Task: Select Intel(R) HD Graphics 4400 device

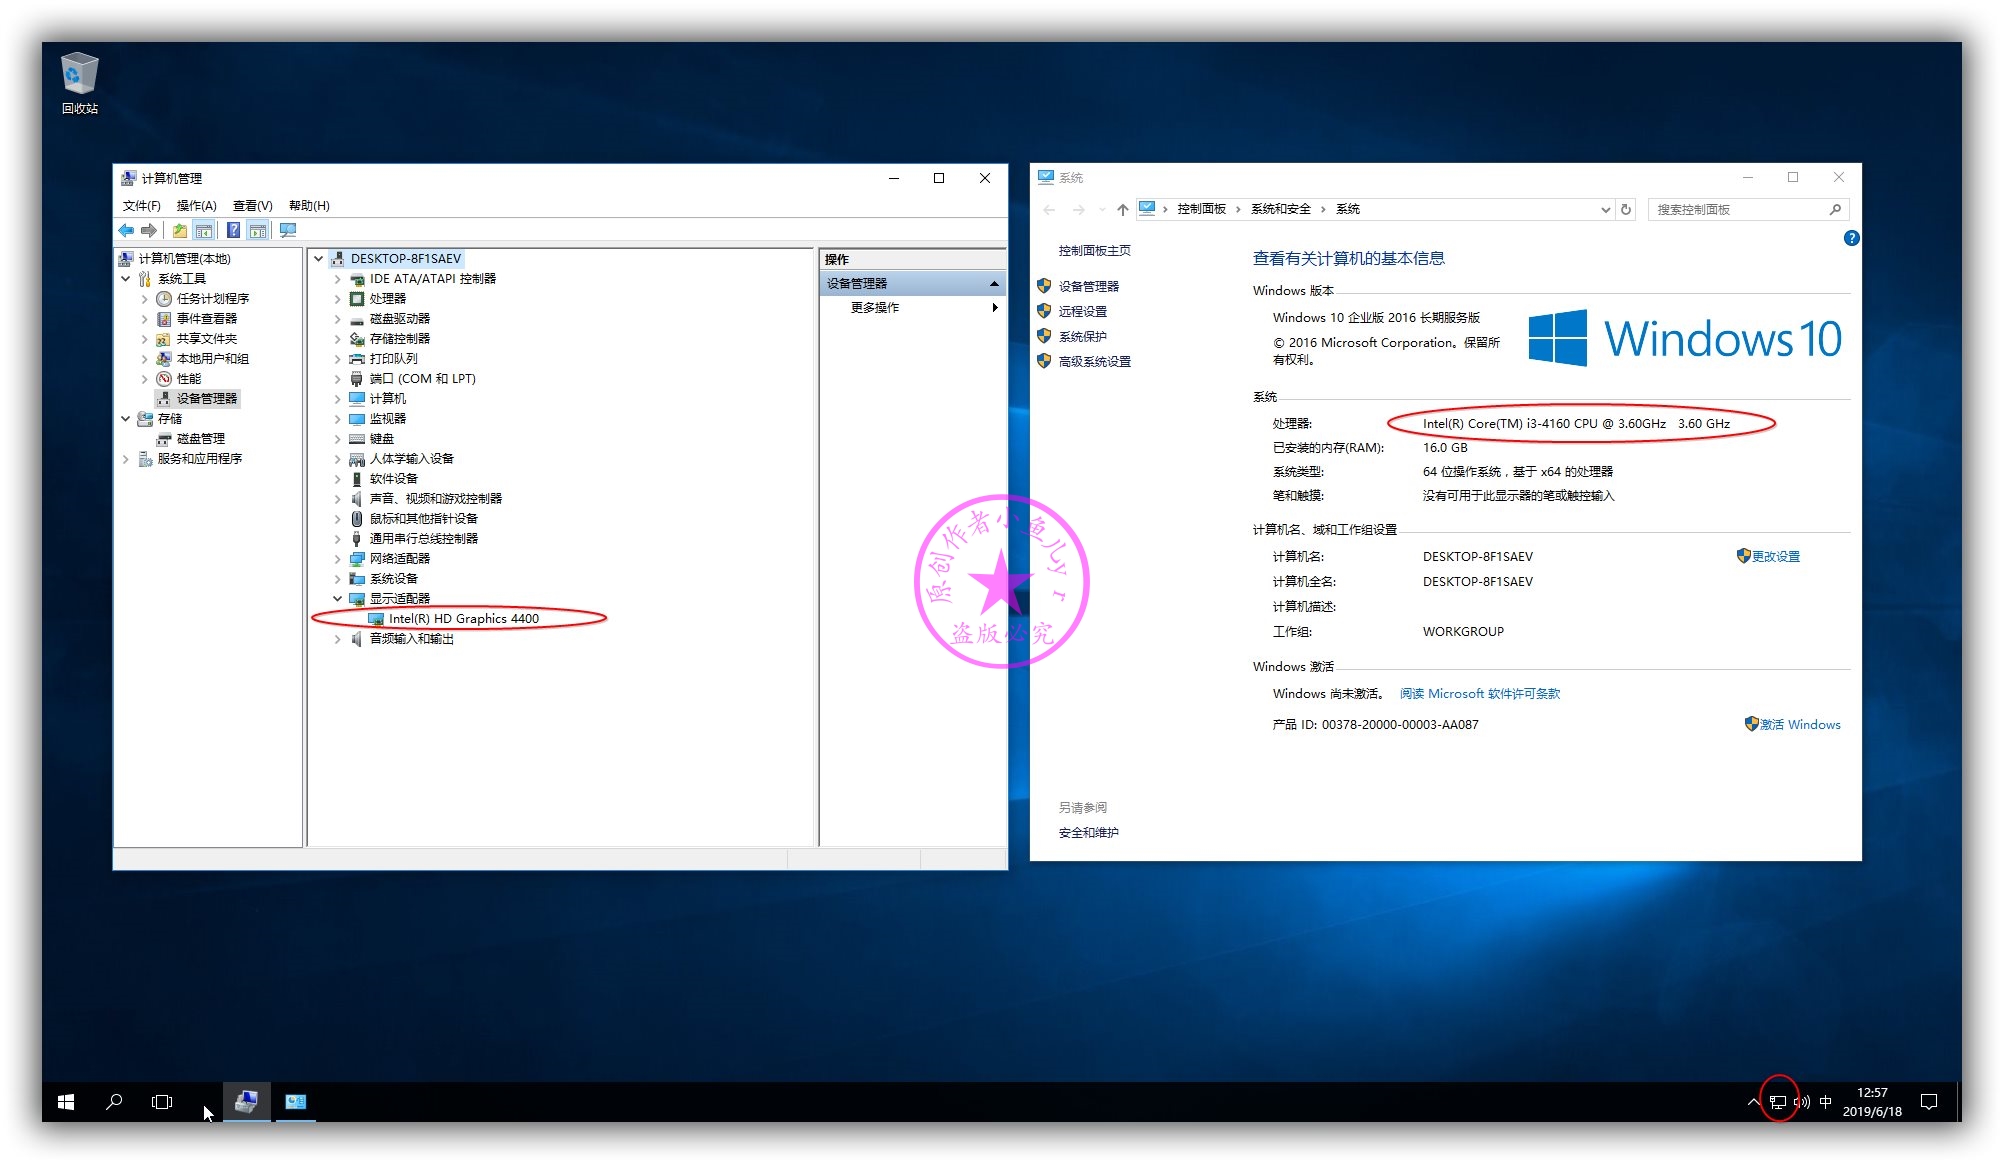Action: coord(463,619)
